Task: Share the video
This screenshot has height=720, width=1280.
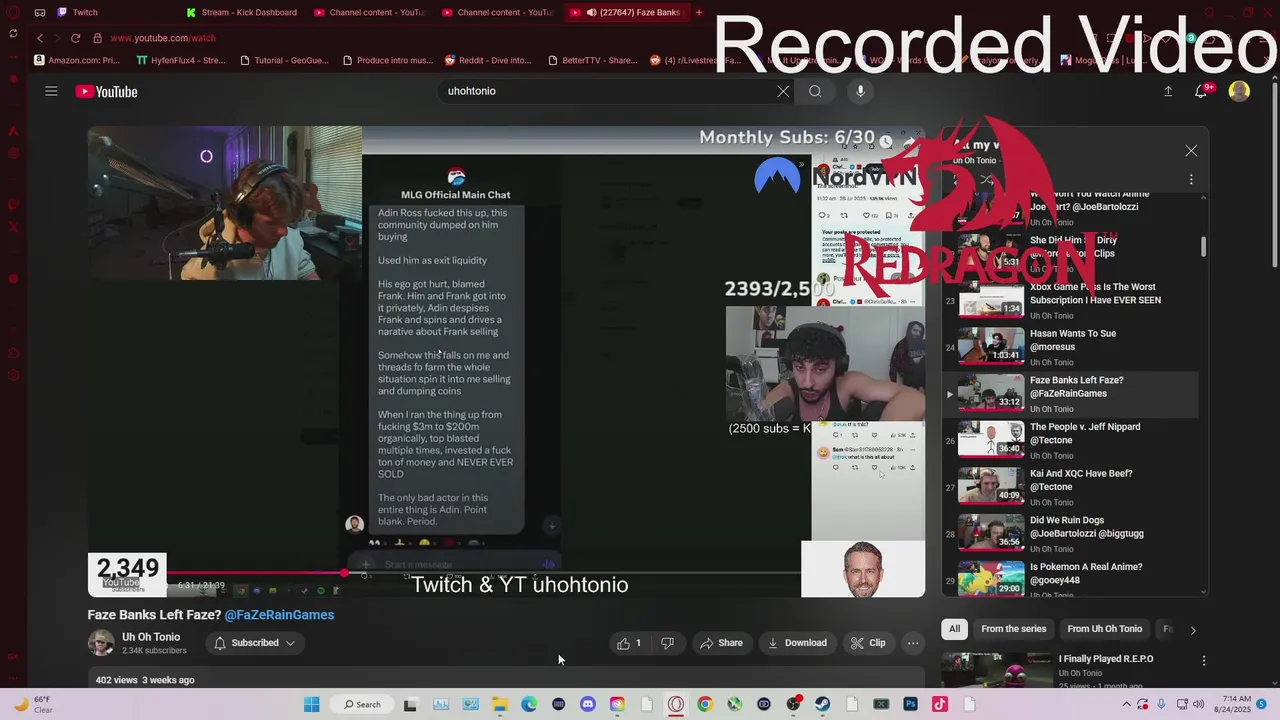Action: (x=721, y=643)
